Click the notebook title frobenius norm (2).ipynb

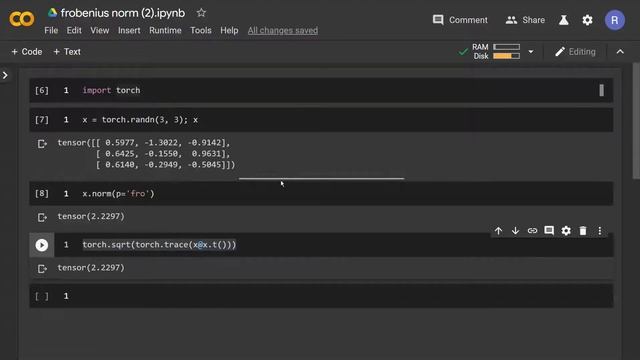123,13
